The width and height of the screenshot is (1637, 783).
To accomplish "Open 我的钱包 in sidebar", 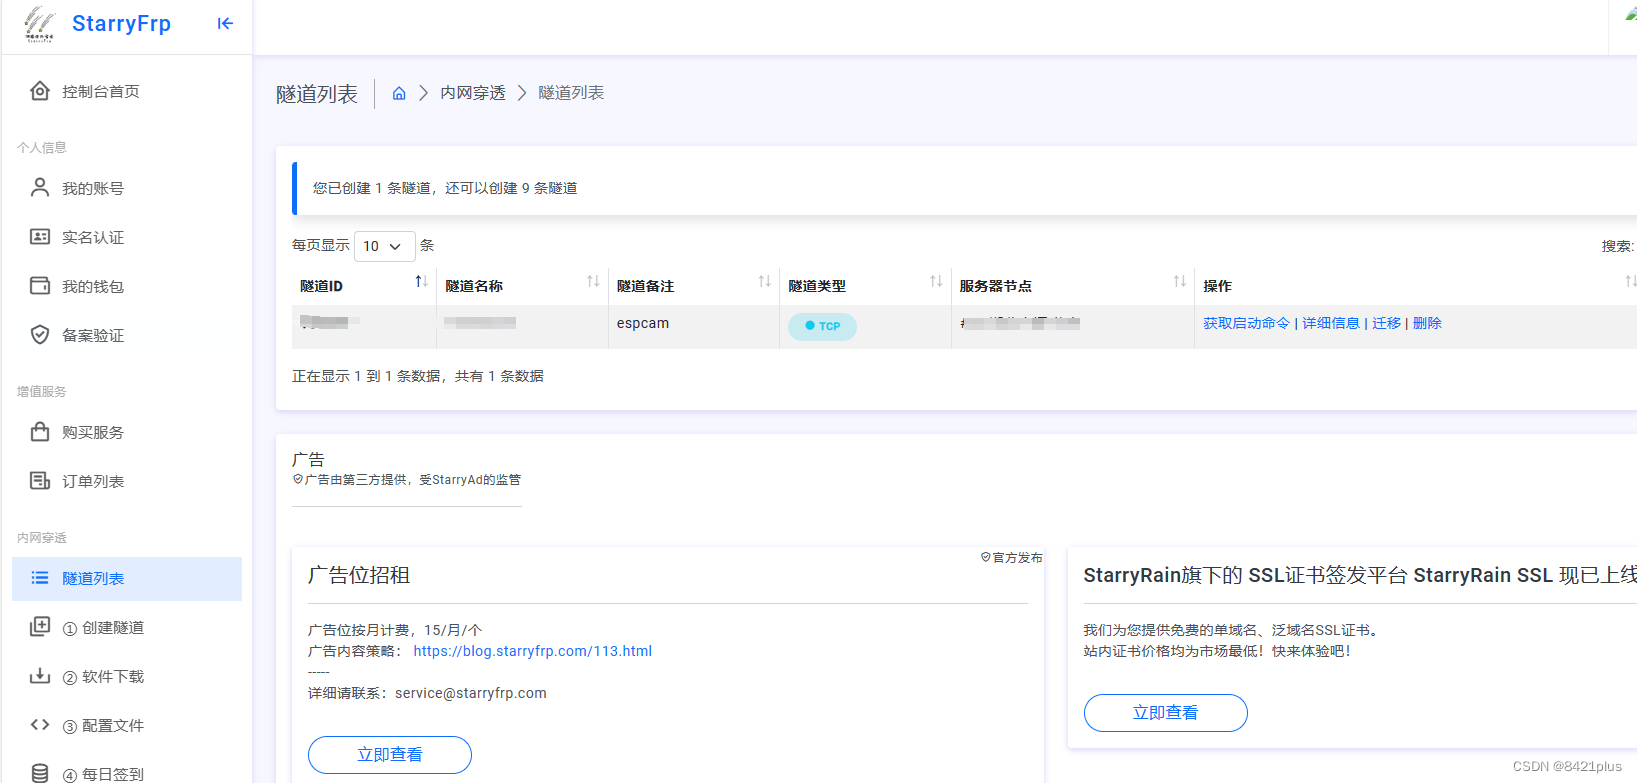I will [127, 286].
